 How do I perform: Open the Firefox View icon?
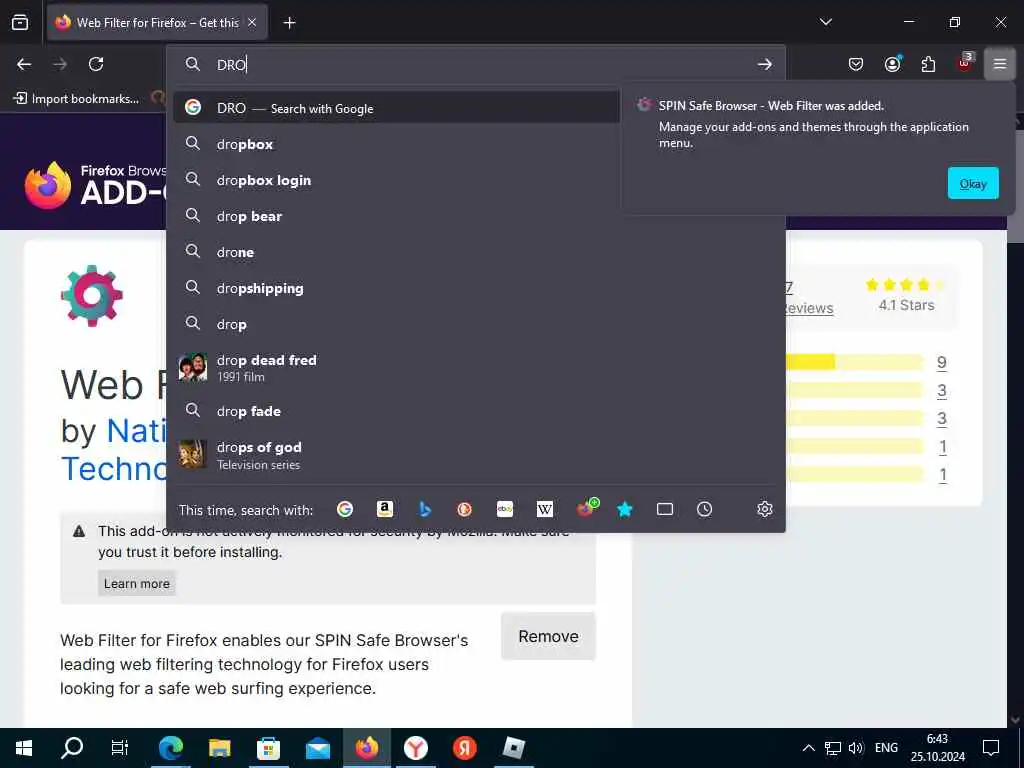pyautogui.click(x=20, y=22)
